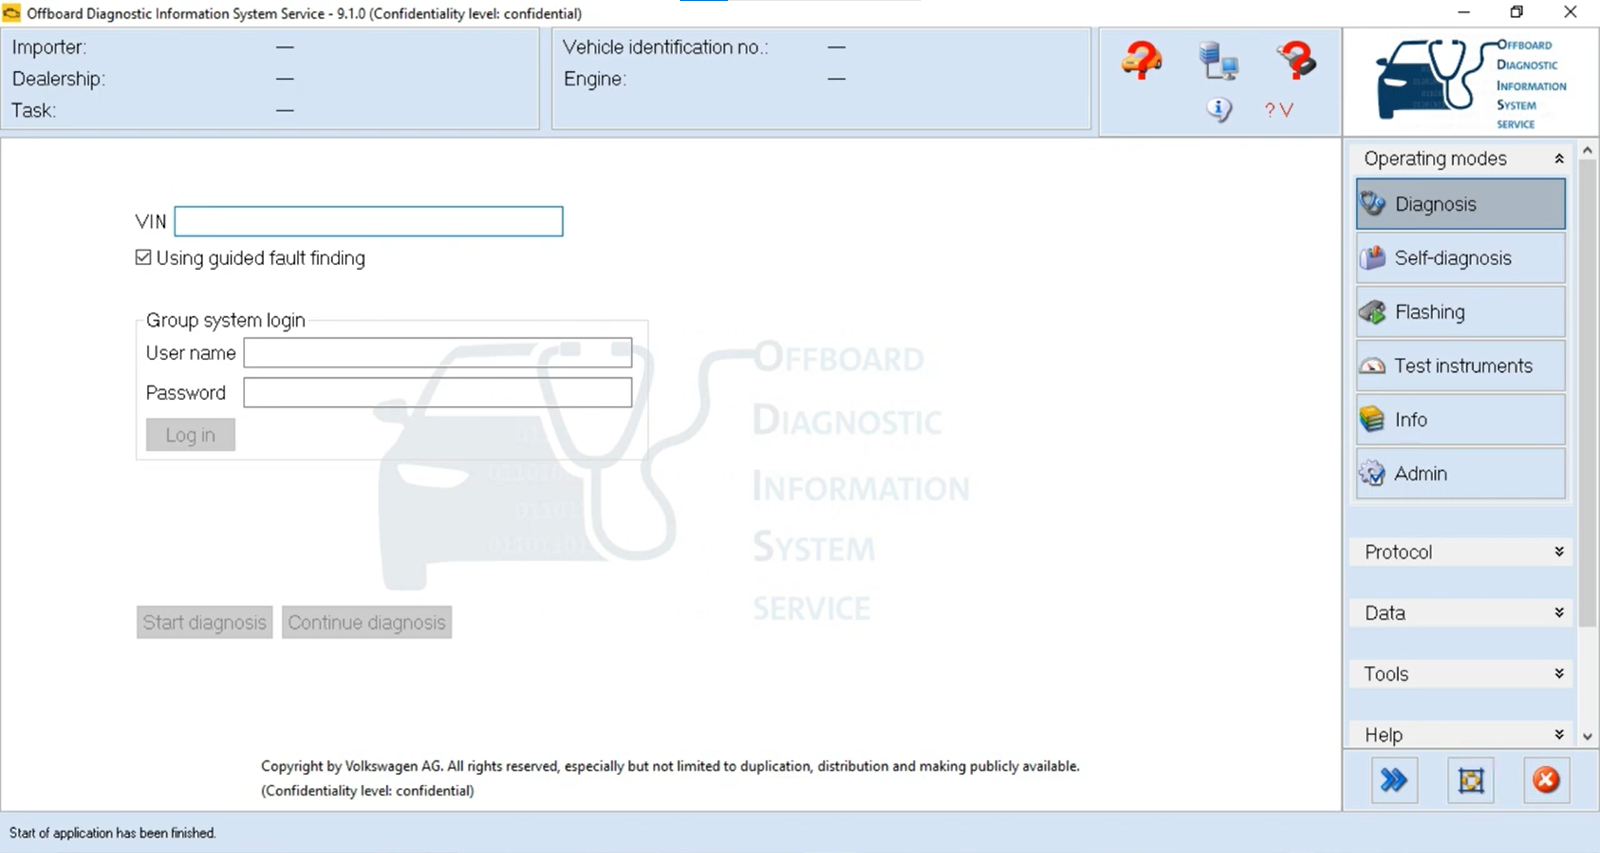Expand the Data section

(x=1559, y=613)
